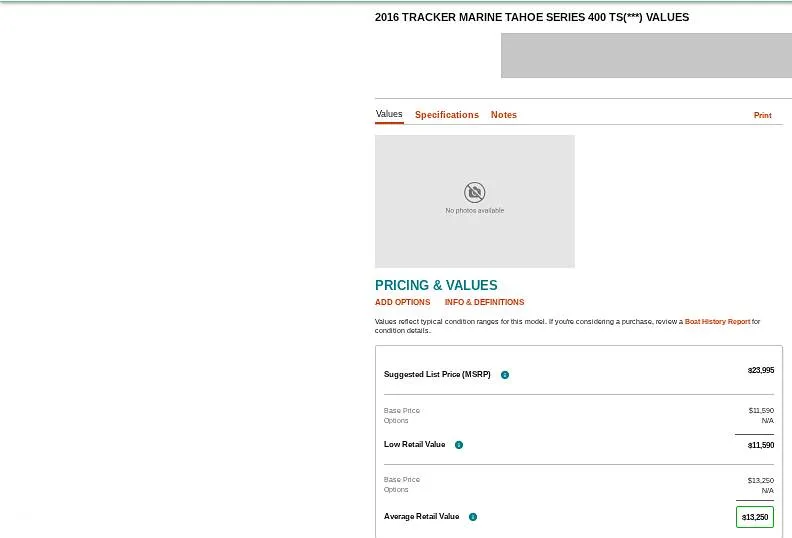Follow the Boat History Report link
Viewport: 792px width, 538px height.
click(717, 322)
